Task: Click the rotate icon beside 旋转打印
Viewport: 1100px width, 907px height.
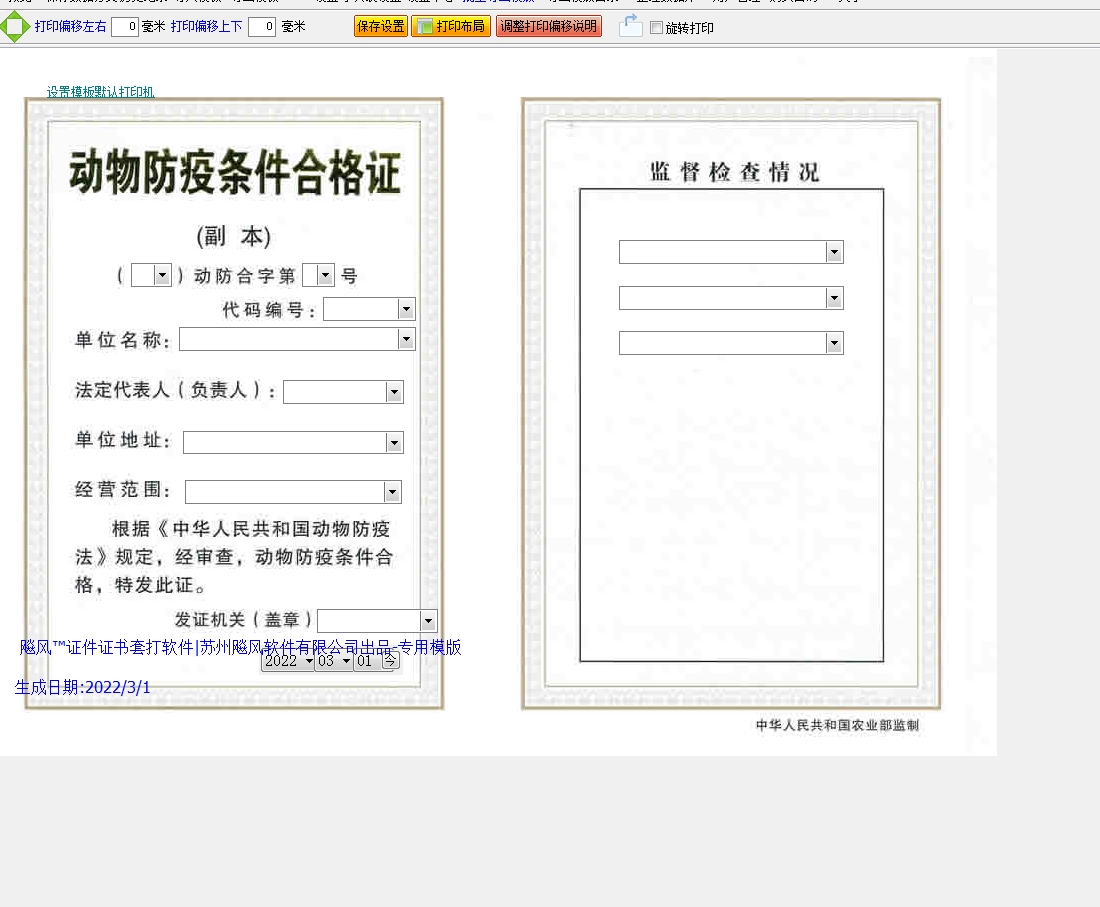Action: (x=630, y=27)
